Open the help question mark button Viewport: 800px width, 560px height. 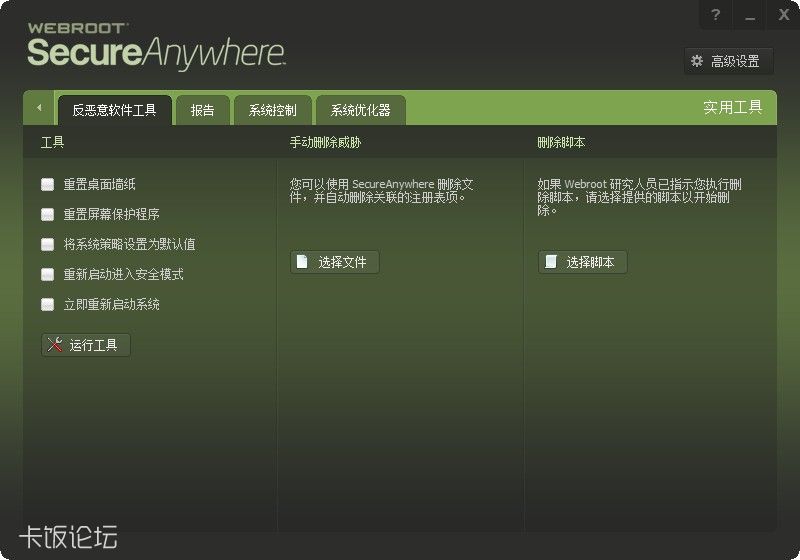pyautogui.click(x=716, y=15)
